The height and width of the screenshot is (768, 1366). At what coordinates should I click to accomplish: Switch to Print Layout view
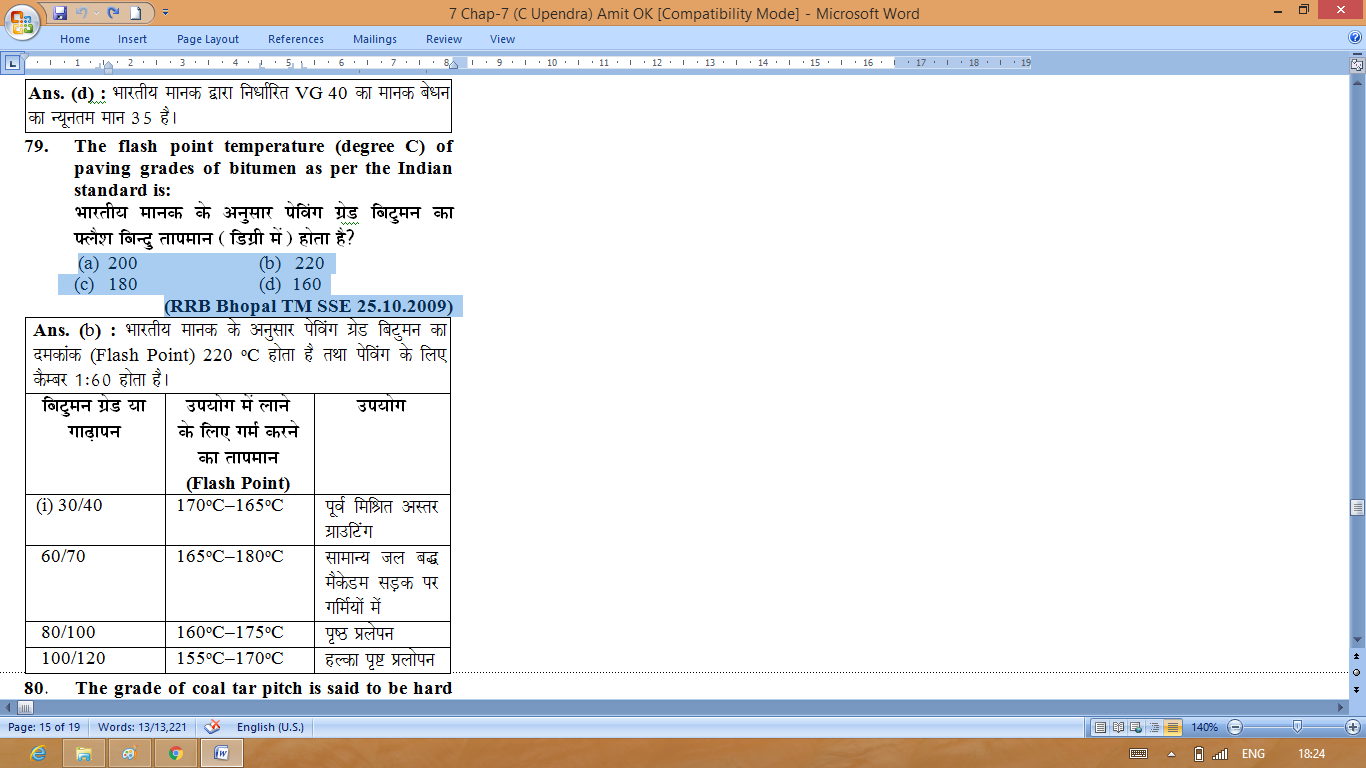[x=1100, y=727]
